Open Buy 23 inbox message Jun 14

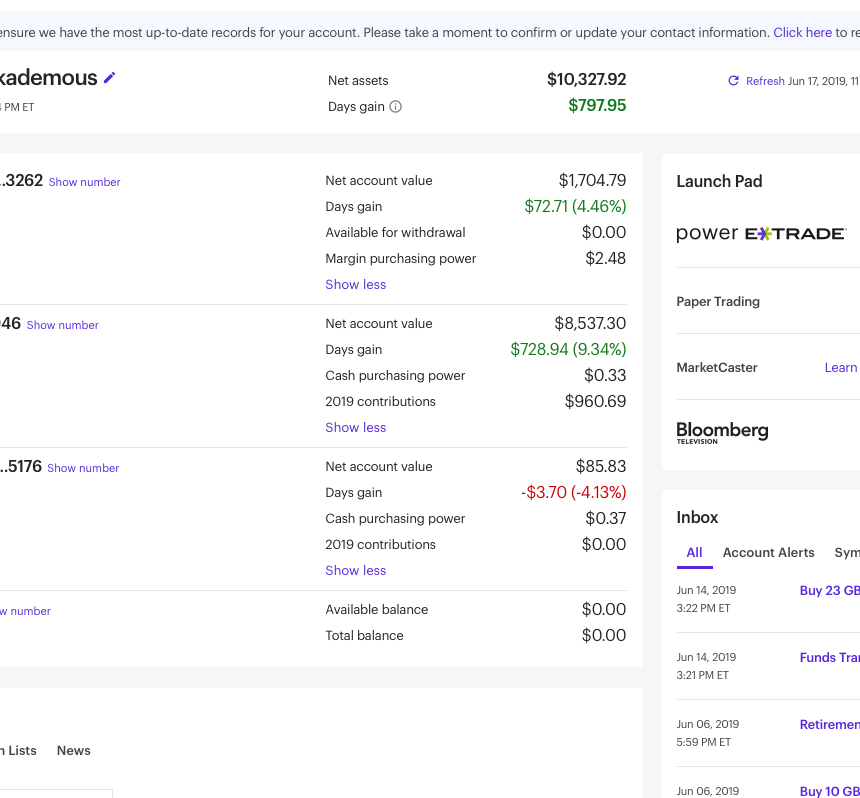(829, 591)
